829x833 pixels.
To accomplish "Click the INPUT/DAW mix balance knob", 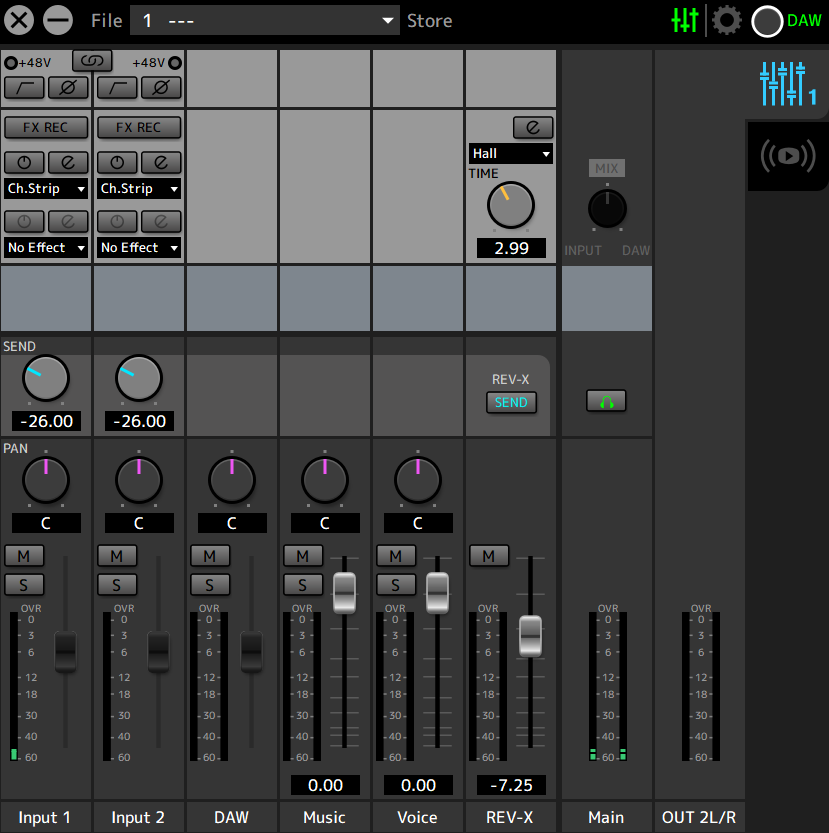I will point(607,209).
